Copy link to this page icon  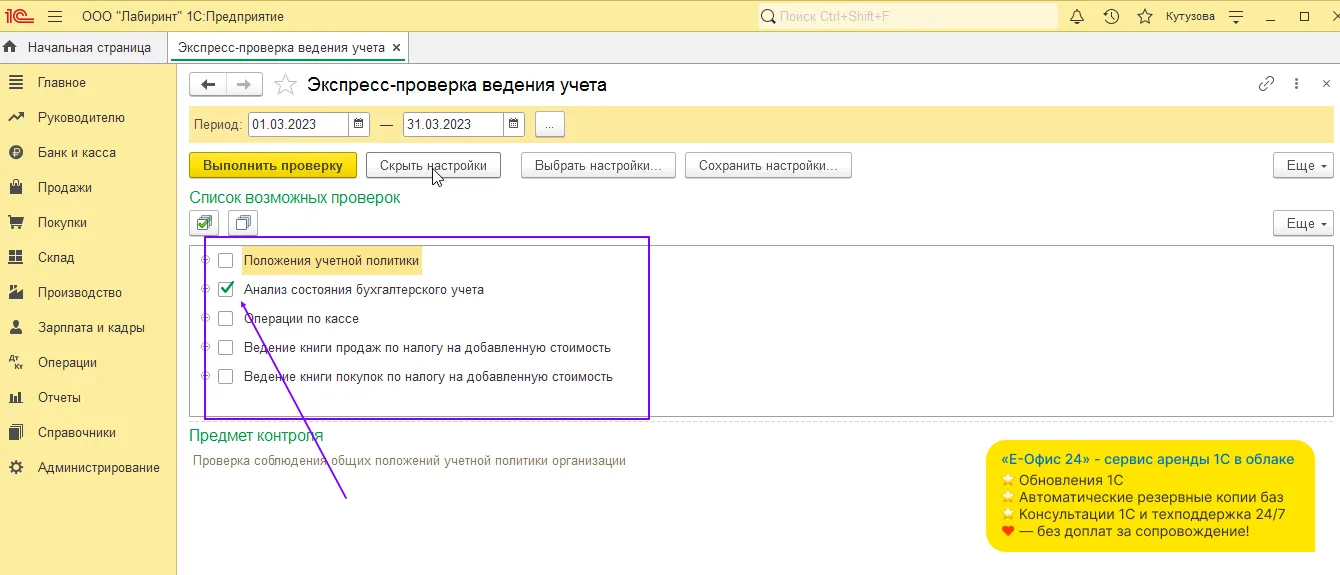1266,85
